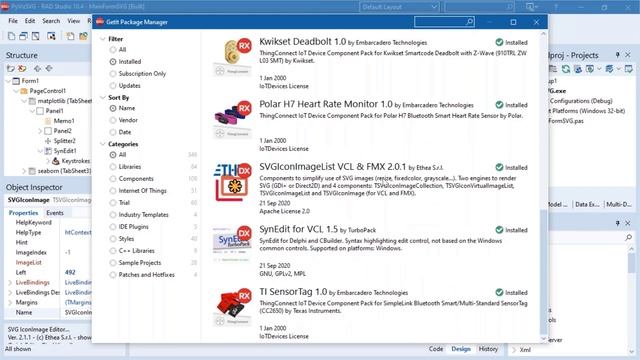Click the Keystrokes icon in the Structure tree

pos(56,161)
